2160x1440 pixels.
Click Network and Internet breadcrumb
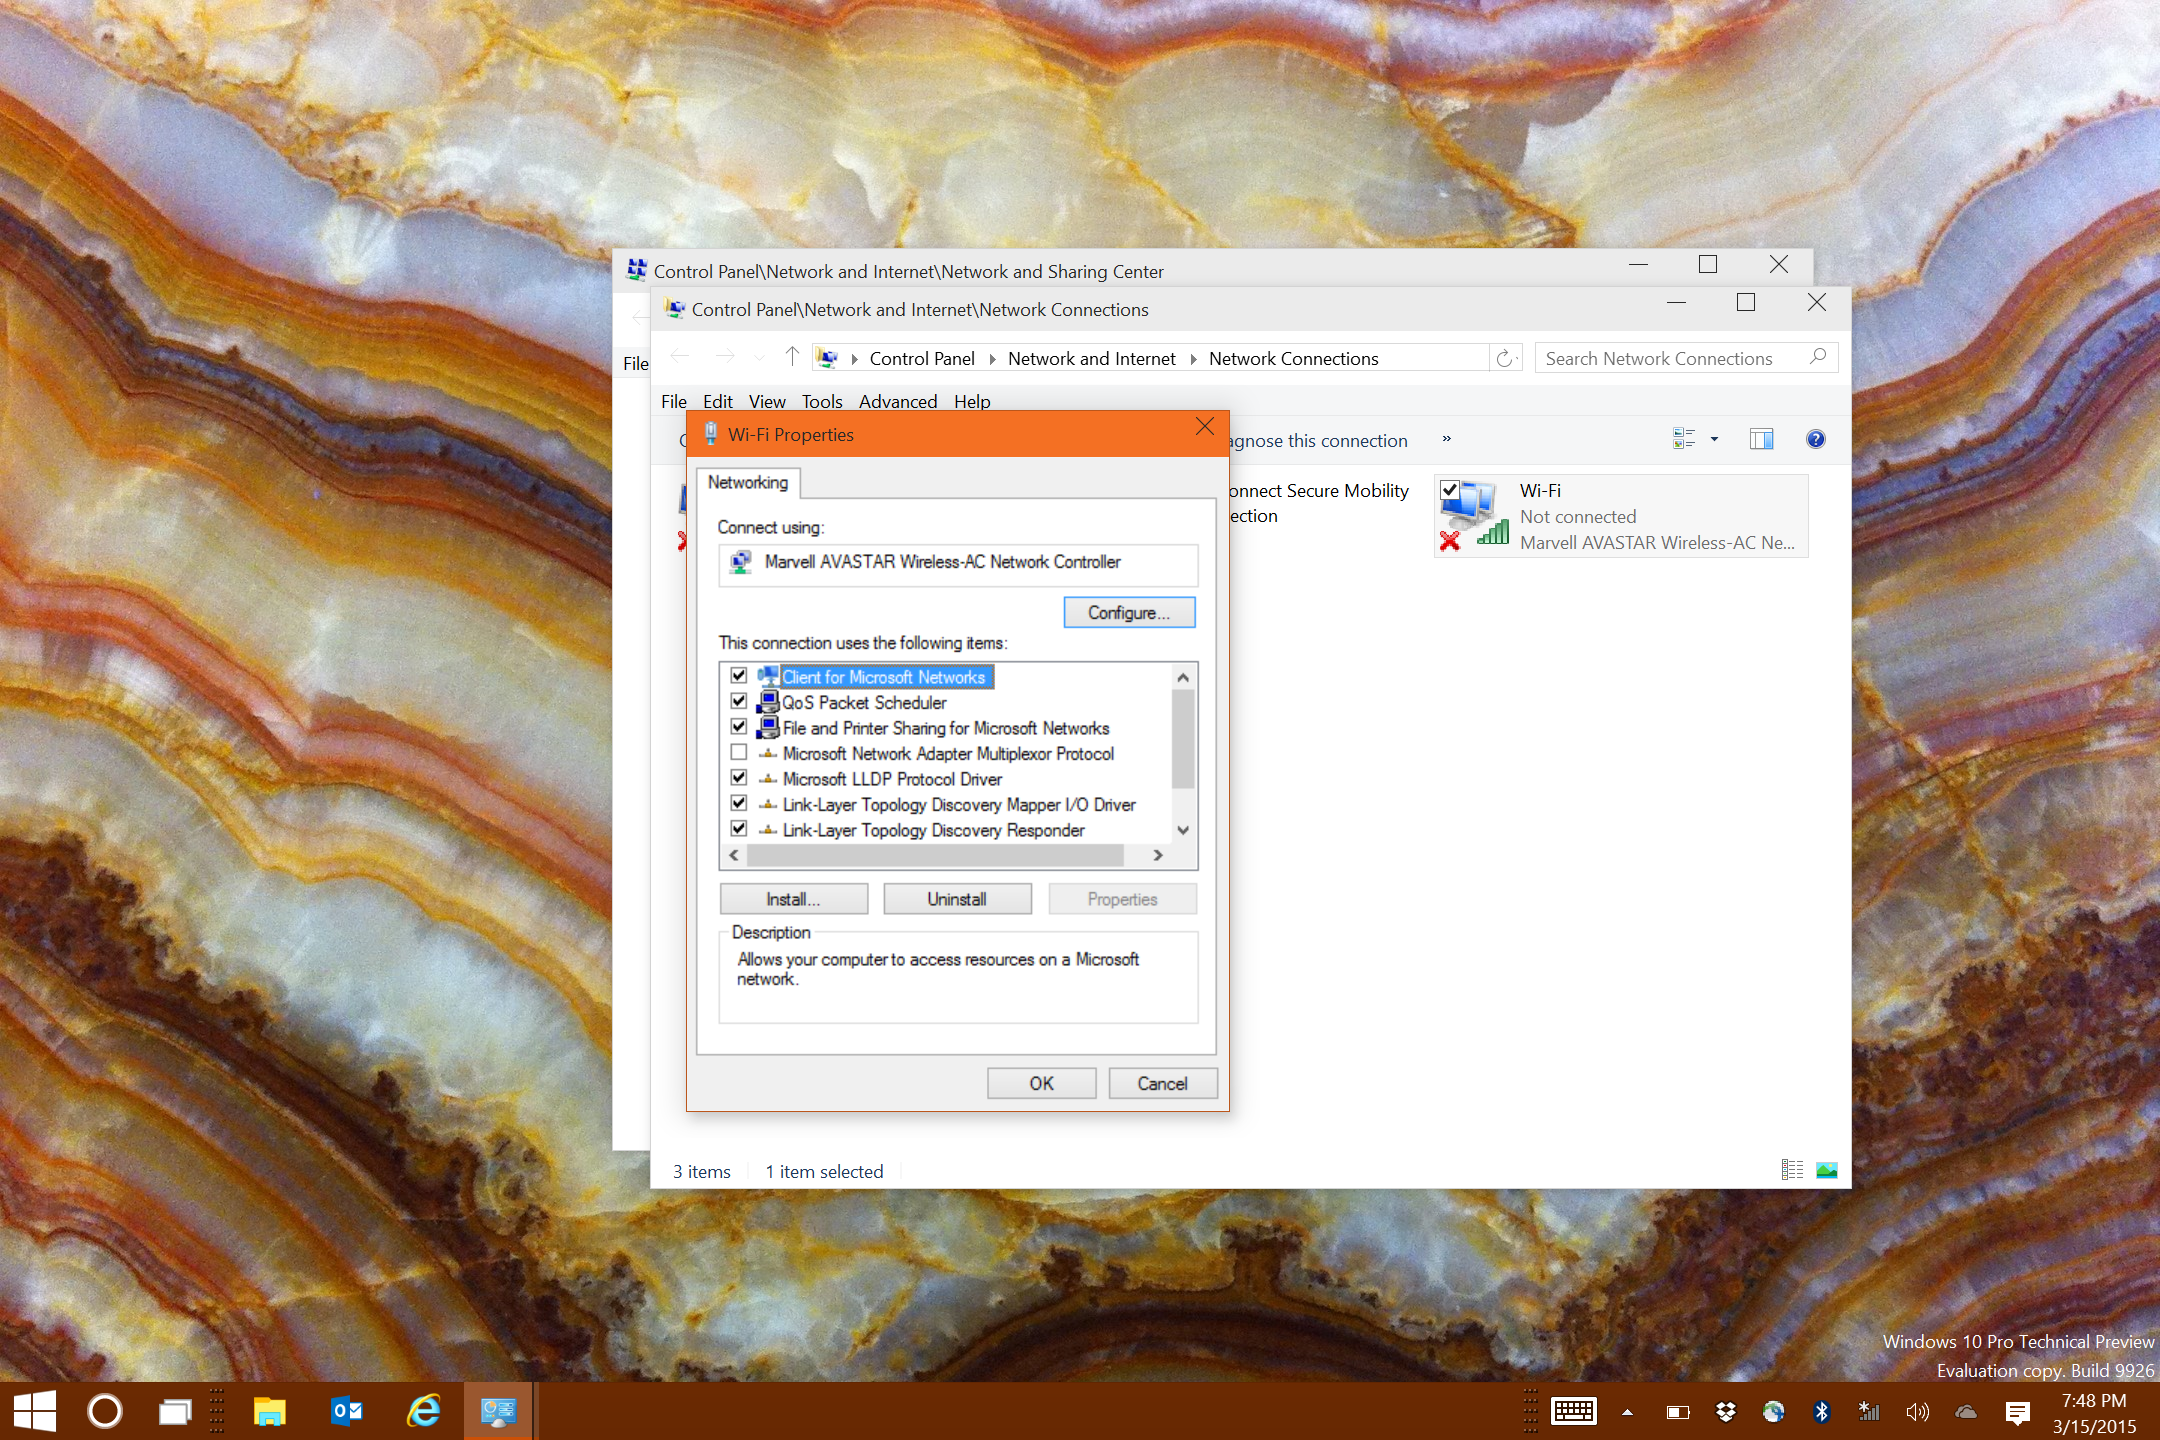[x=1092, y=358]
